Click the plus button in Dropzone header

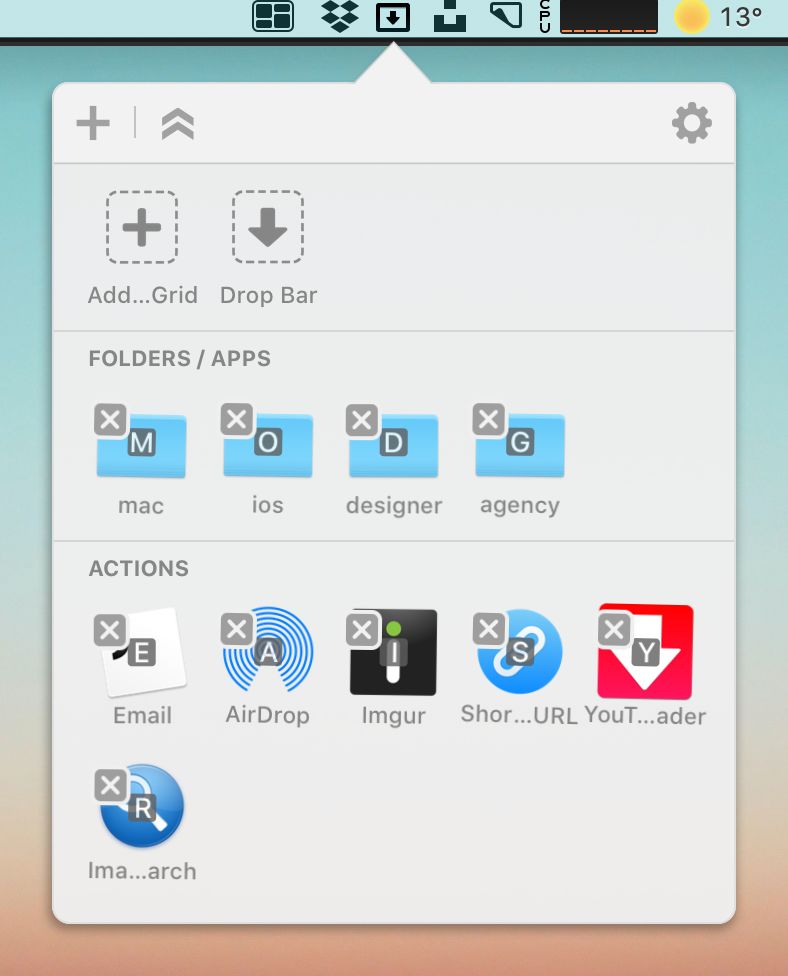[x=93, y=123]
